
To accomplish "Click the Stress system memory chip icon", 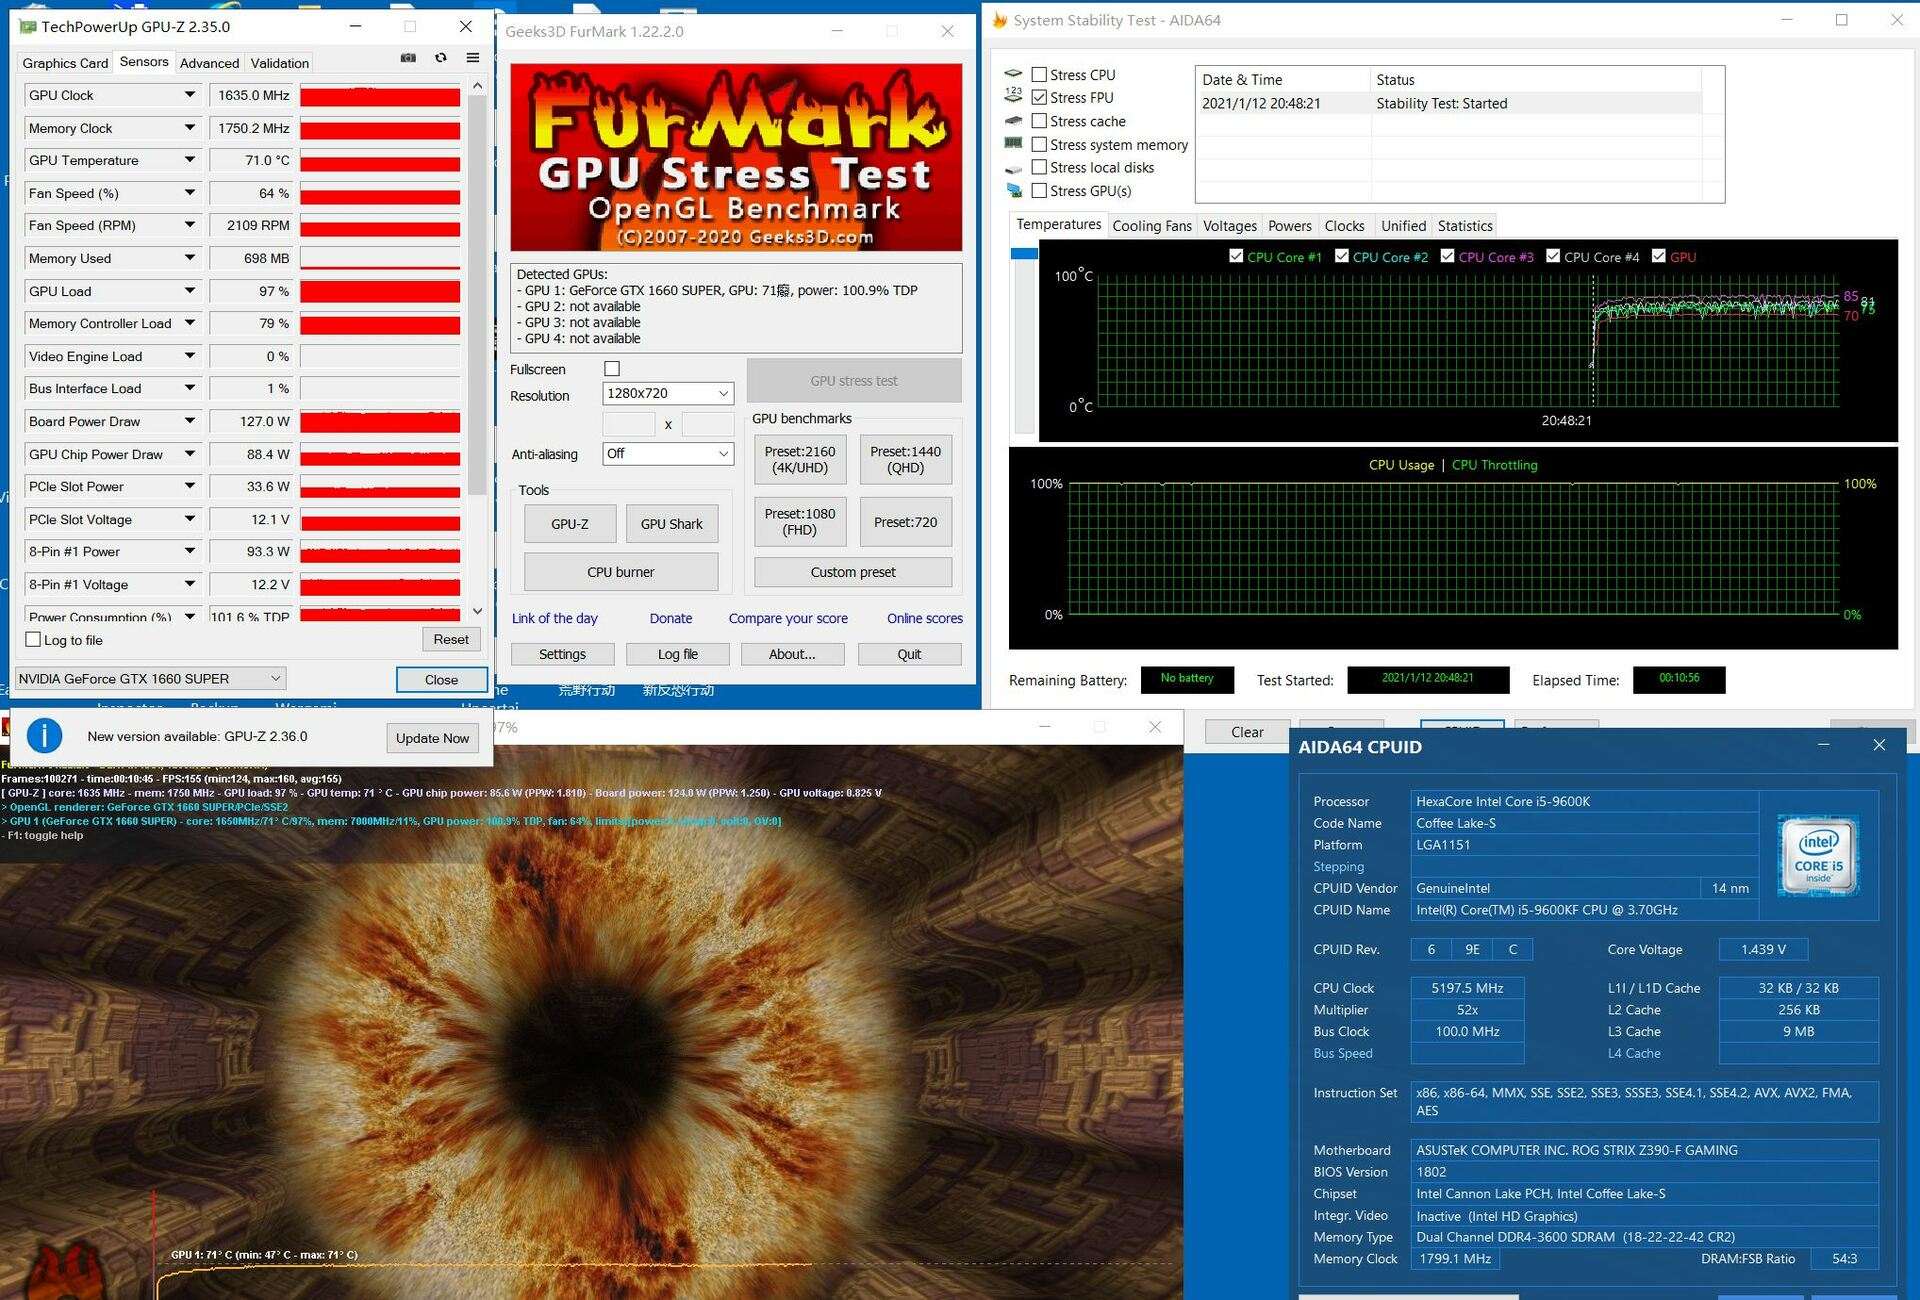I will pyautogui.click(x=1013, y=144).
